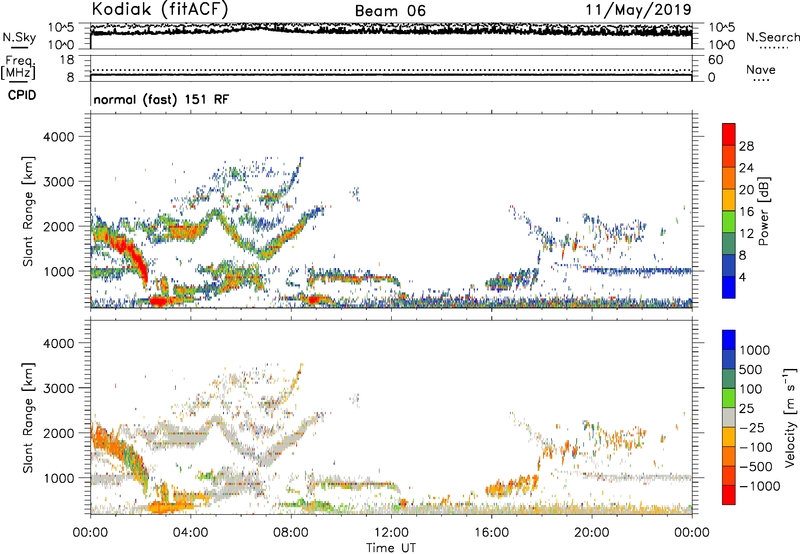Image resolution: width=800 pixels, height=554 pixels.
Task: Click the -500 label on the Velocity colorbar
Action: [x=756, y=466]
